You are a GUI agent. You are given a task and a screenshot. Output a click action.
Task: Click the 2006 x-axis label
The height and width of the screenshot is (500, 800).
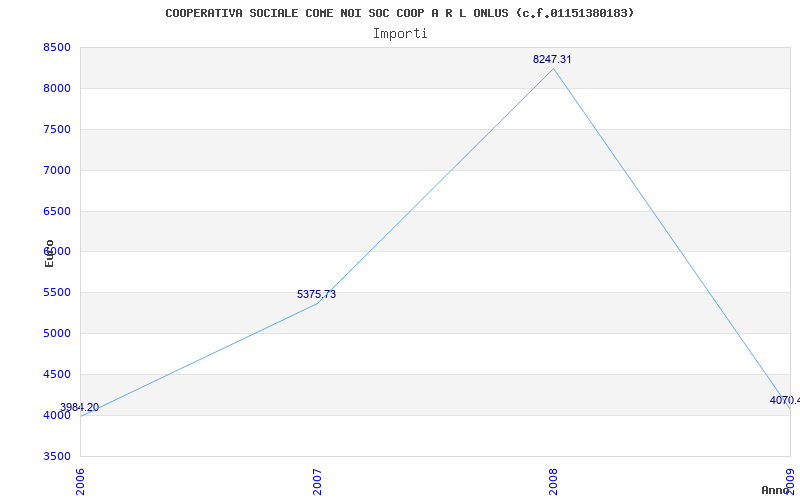pos(81,480)
